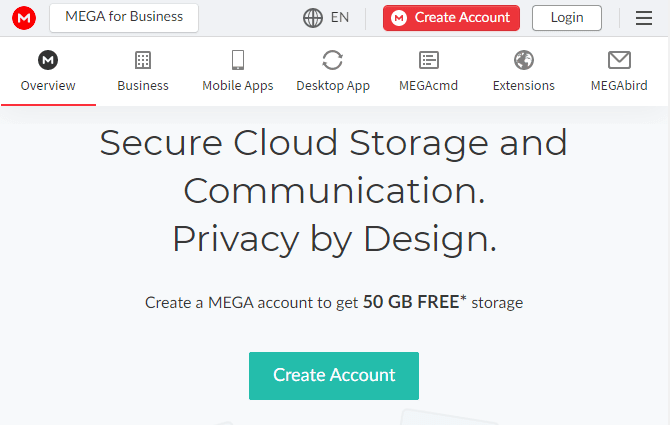The image size is (670, 425).
Task: Click the Login button
Action: [567, 18]
